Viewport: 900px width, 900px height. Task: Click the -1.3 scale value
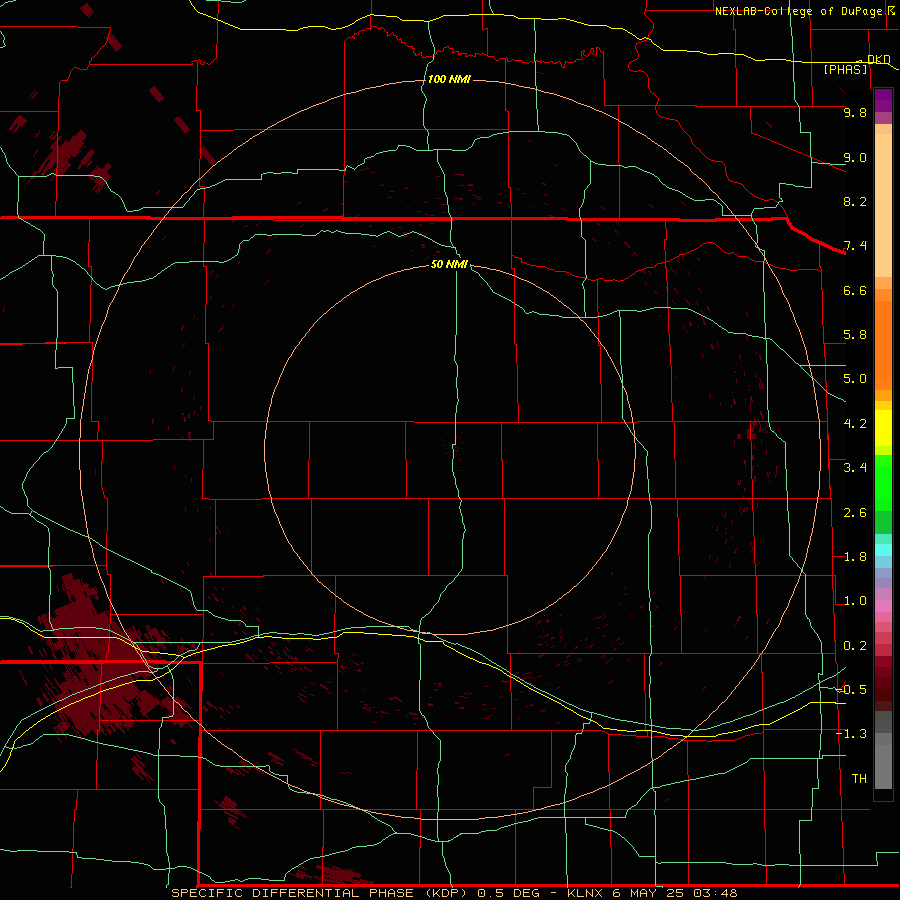point(852,734)
